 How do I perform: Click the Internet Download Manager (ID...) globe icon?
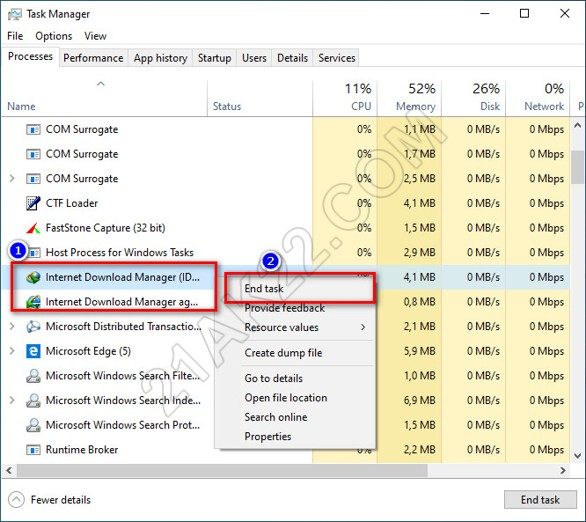click(33, 277)
